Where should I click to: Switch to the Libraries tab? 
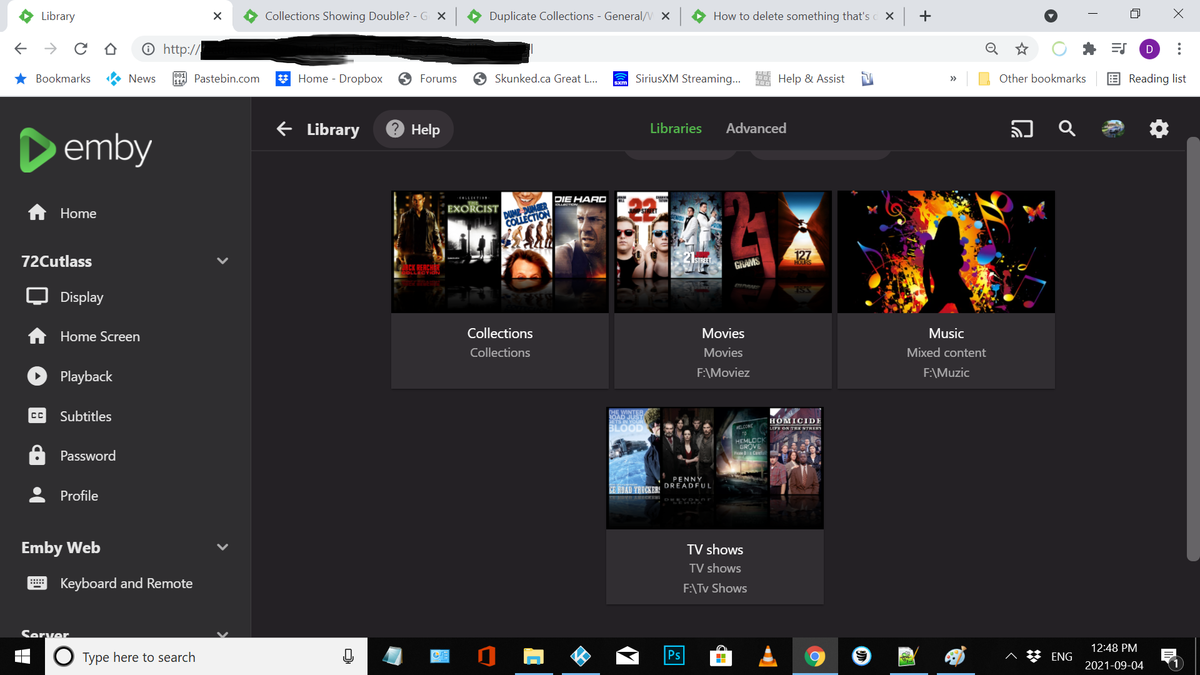click(676, 128)
